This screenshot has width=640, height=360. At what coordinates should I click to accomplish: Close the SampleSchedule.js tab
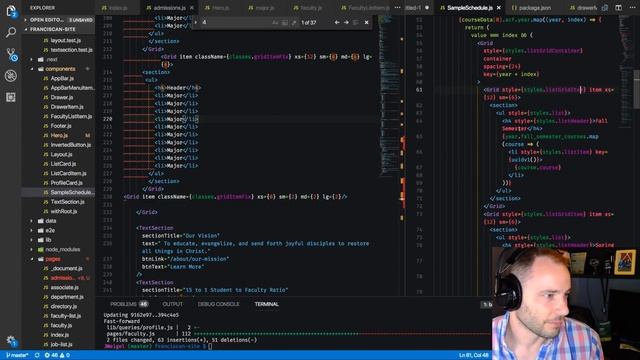498,8
